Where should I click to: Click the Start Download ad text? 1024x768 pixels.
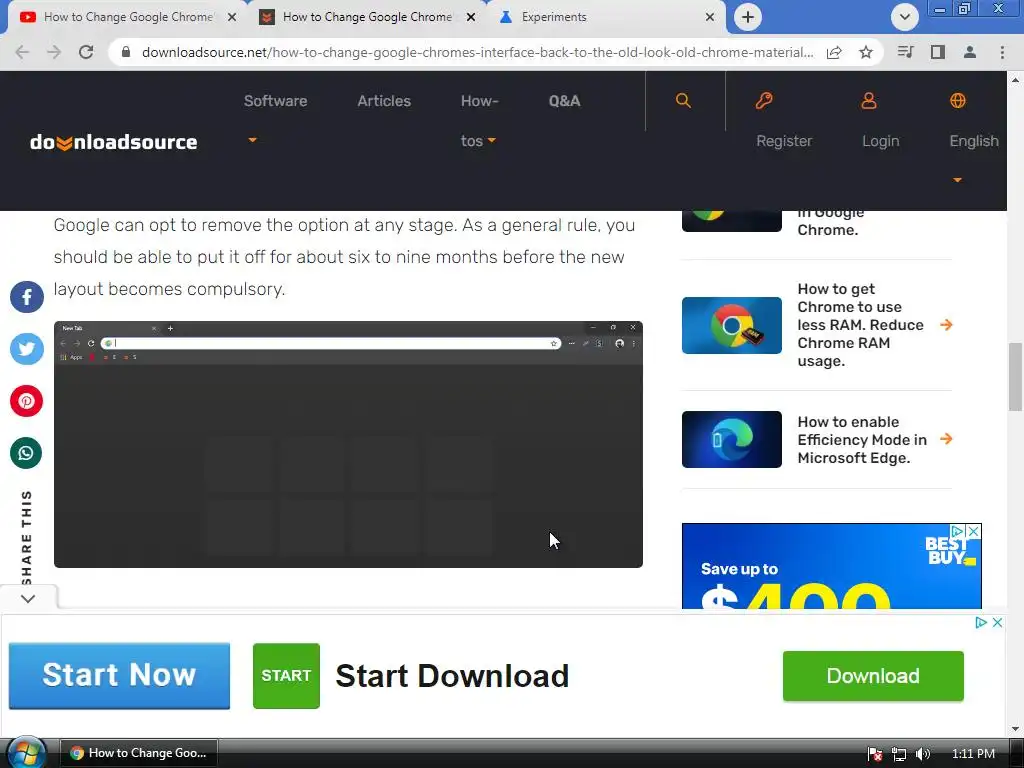[x=452, y=676]
